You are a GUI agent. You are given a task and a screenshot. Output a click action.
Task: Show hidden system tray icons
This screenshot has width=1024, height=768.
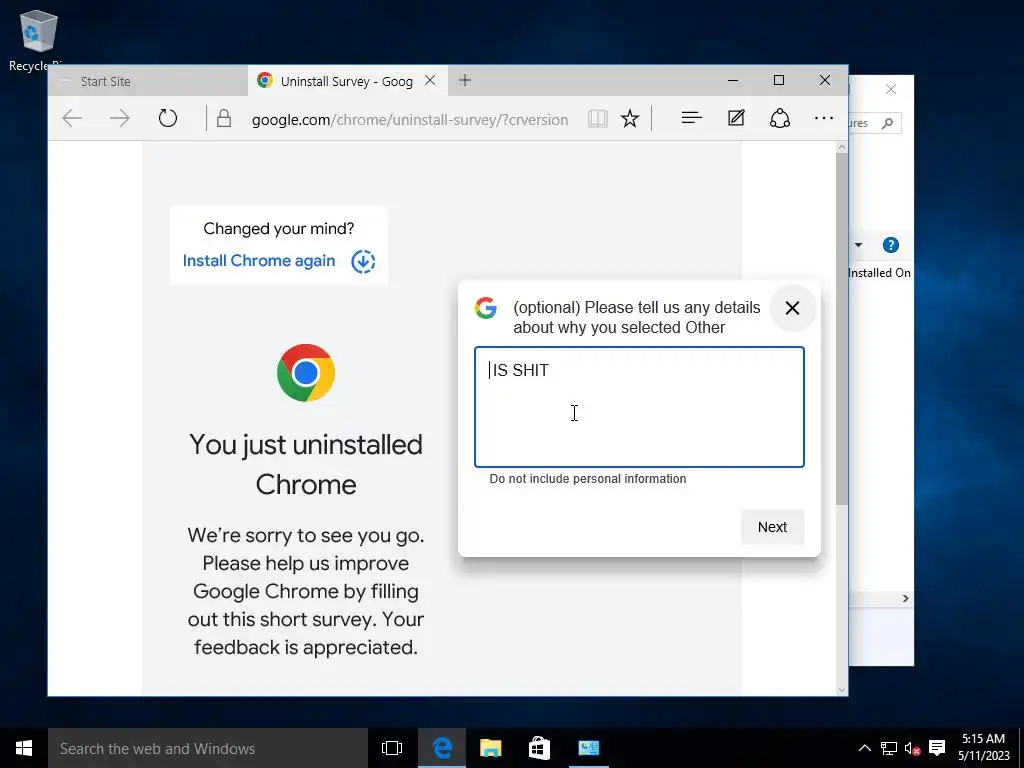[x=864, y=748]
